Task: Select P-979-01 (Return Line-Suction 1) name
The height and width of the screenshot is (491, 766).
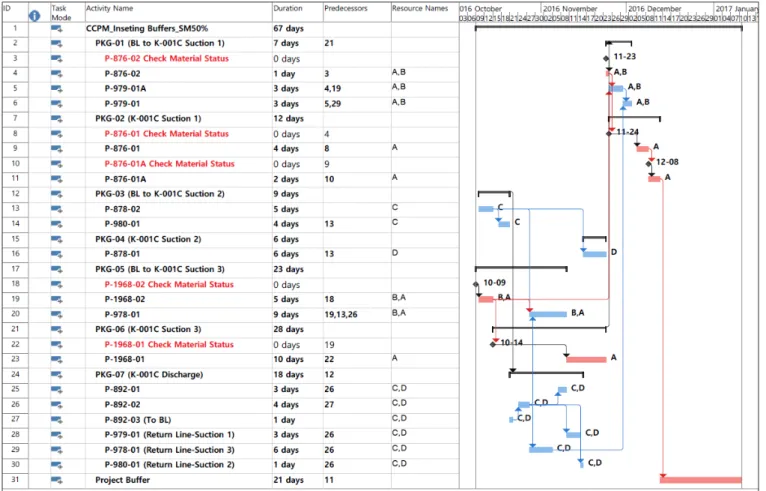Action: pyautogui.click(x=170, y=435)
